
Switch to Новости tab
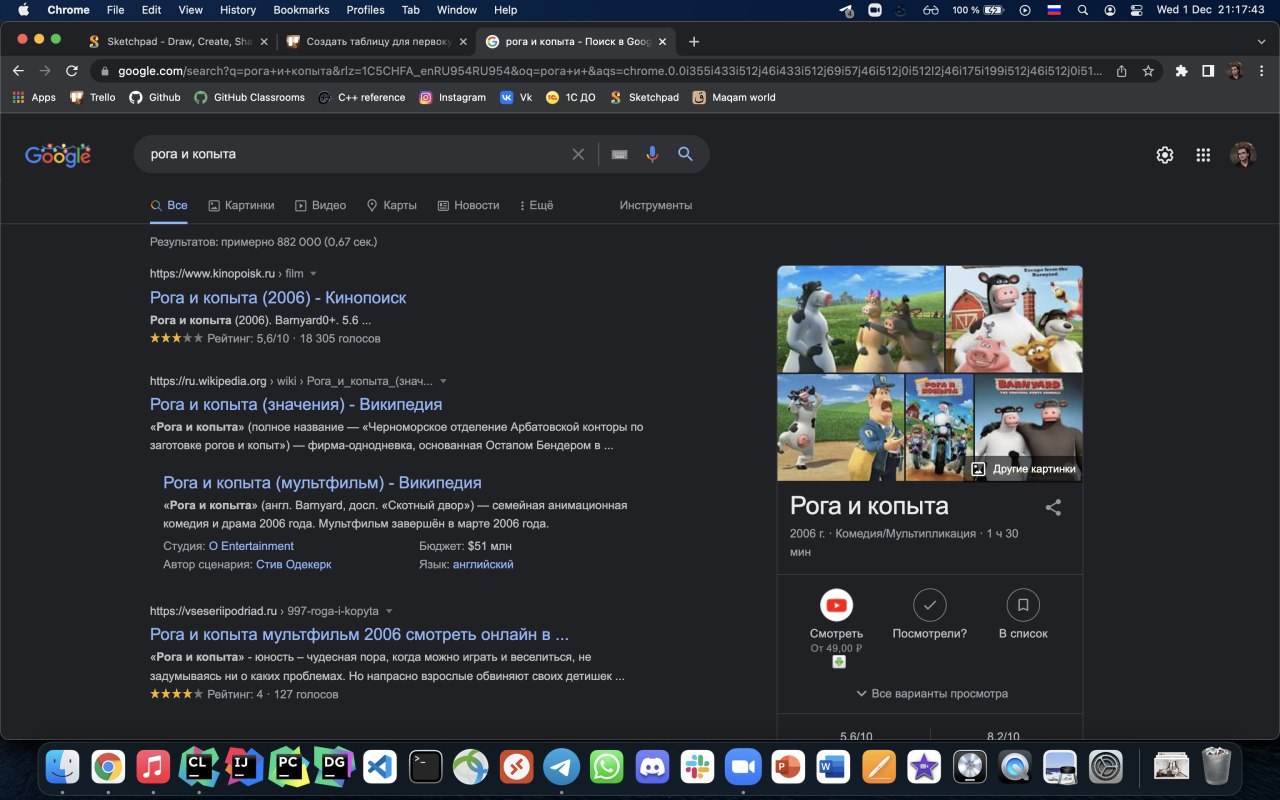coord(468,205)
